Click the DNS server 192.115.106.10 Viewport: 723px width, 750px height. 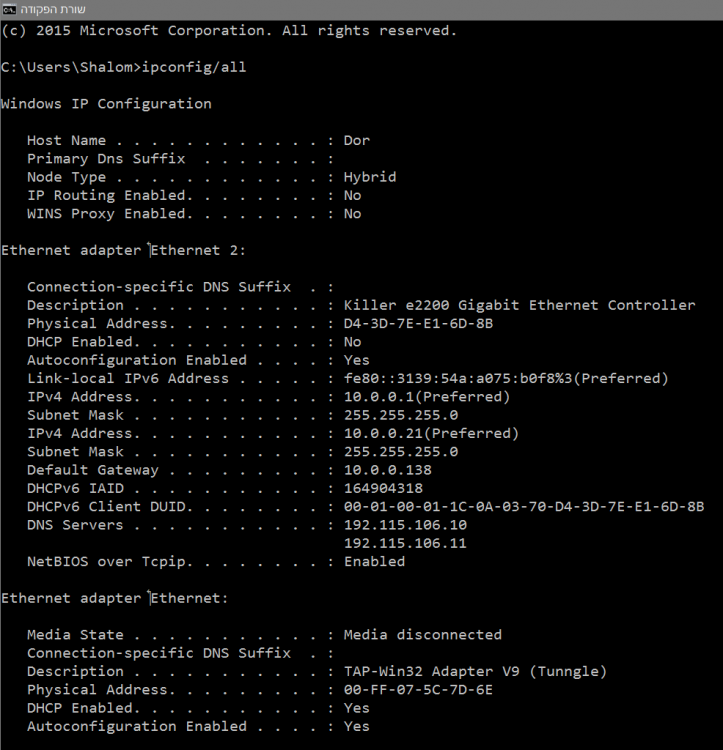[405, 525]
